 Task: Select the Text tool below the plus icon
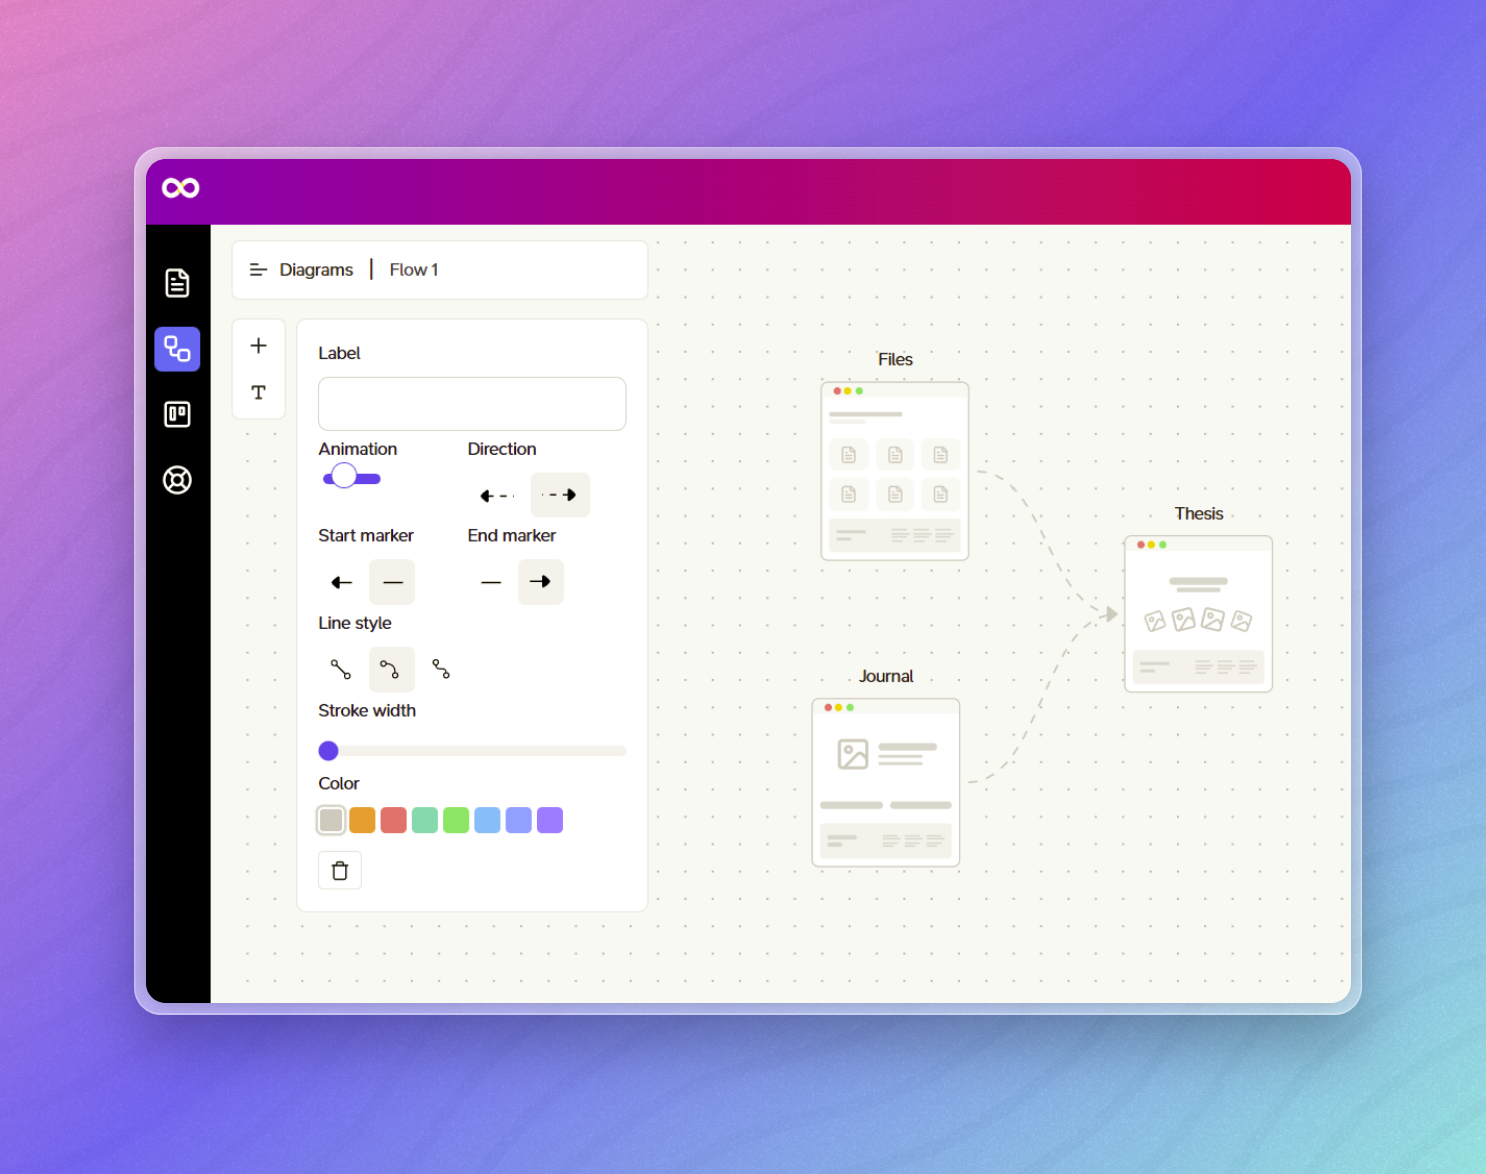click(258, 392)
